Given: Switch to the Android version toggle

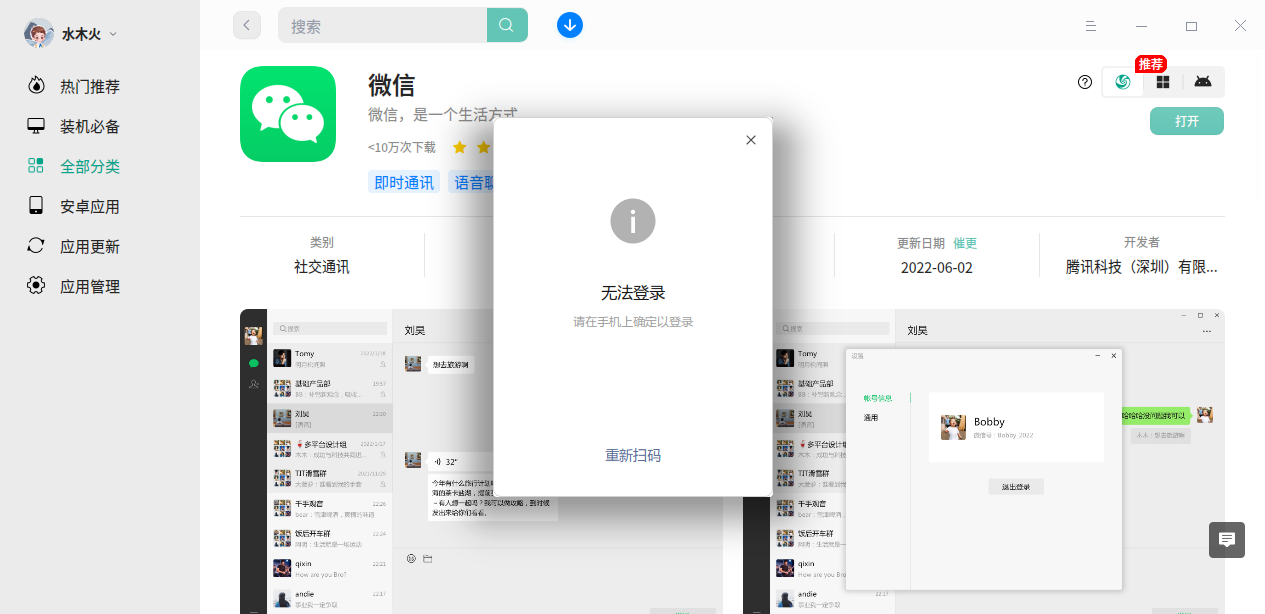Looking at the screenshot, I should tap(1202, 81).
